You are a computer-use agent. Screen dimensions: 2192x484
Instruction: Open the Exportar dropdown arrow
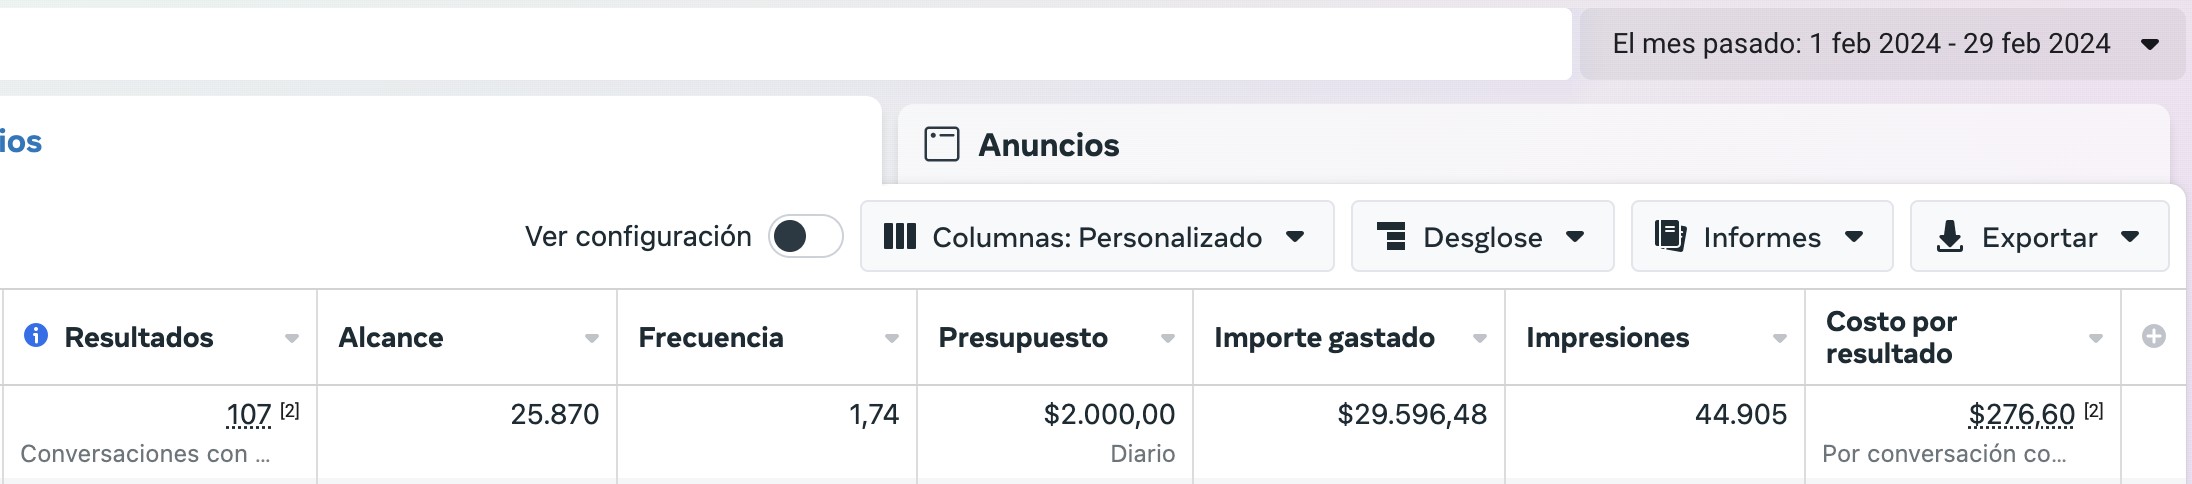click(2130, 237)
